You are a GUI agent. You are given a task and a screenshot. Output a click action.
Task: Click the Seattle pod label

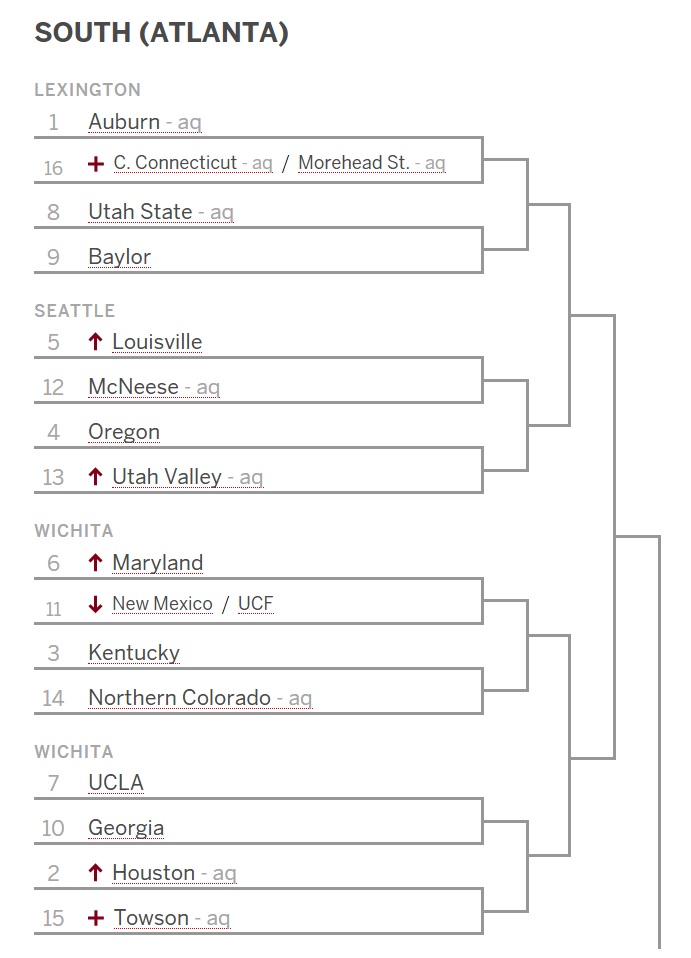click(x=75, y=311)
